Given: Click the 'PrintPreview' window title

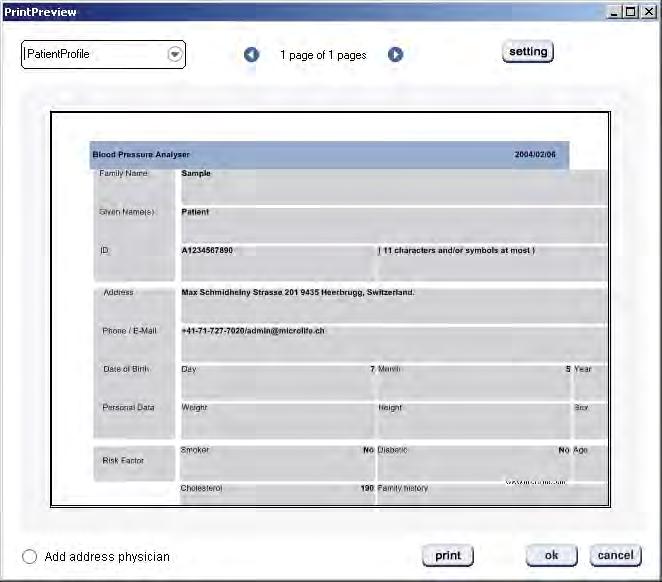Looking at the screenshot, I should tap(40, 12).
